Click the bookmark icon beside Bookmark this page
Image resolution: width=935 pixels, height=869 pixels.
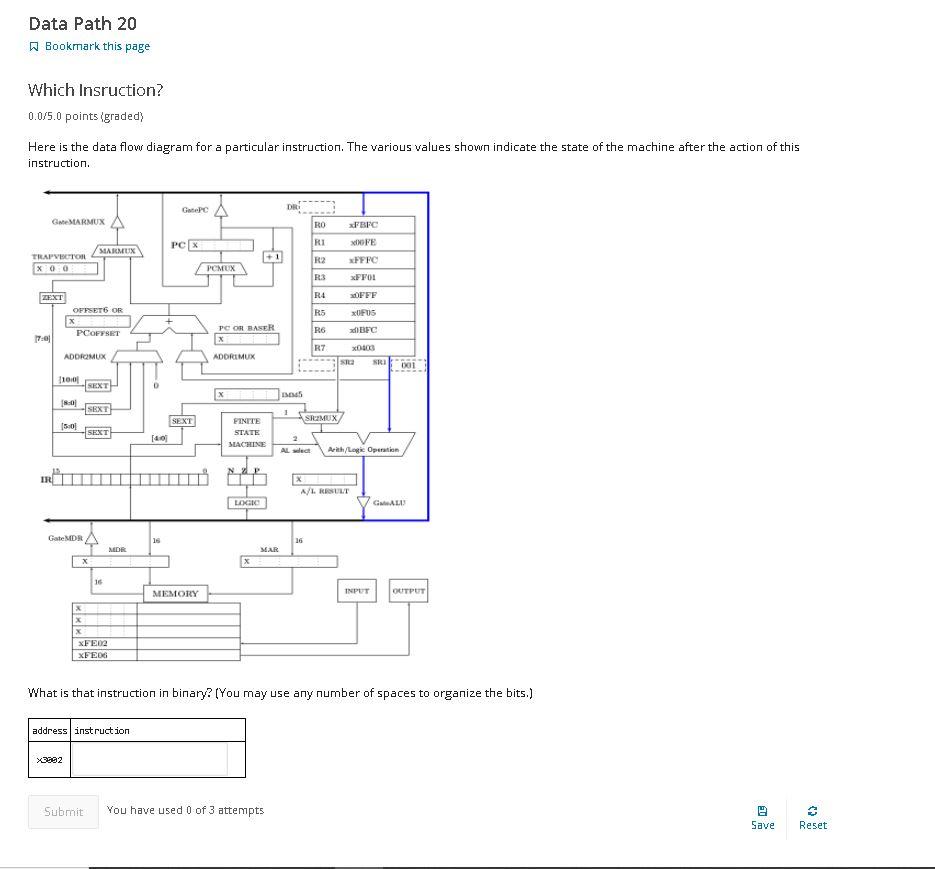pyautogui.click(x=33, y=46)
